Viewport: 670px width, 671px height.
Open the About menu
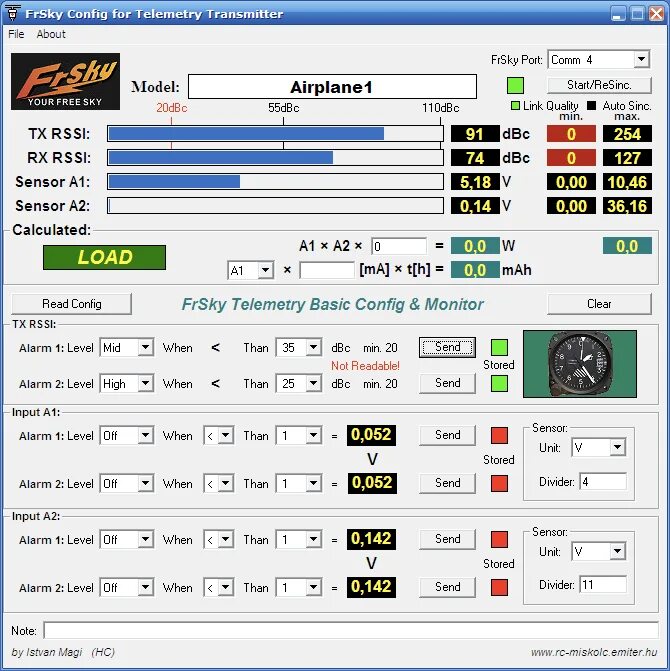(51, 34)
